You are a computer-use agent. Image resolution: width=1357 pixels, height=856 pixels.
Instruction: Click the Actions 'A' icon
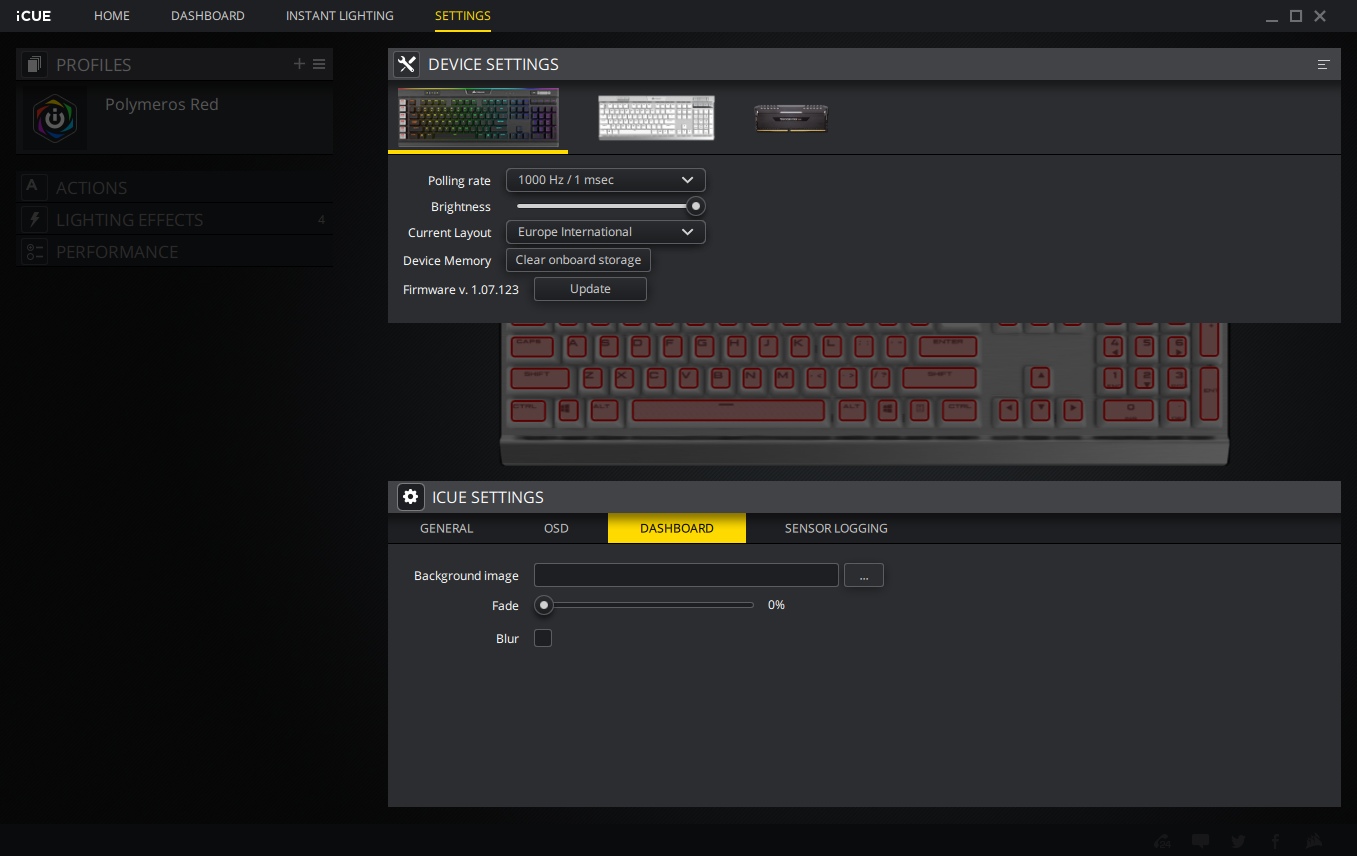coord(34,187)
